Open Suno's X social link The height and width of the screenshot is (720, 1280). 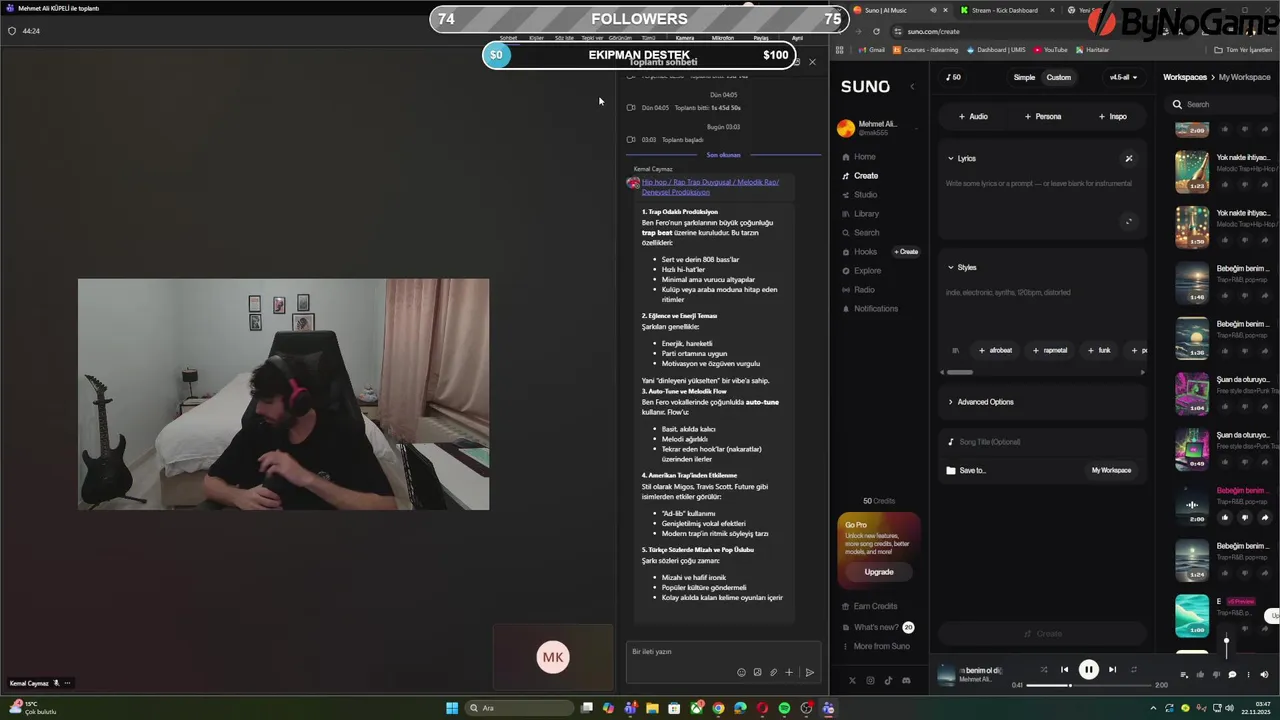click(852, 681)
